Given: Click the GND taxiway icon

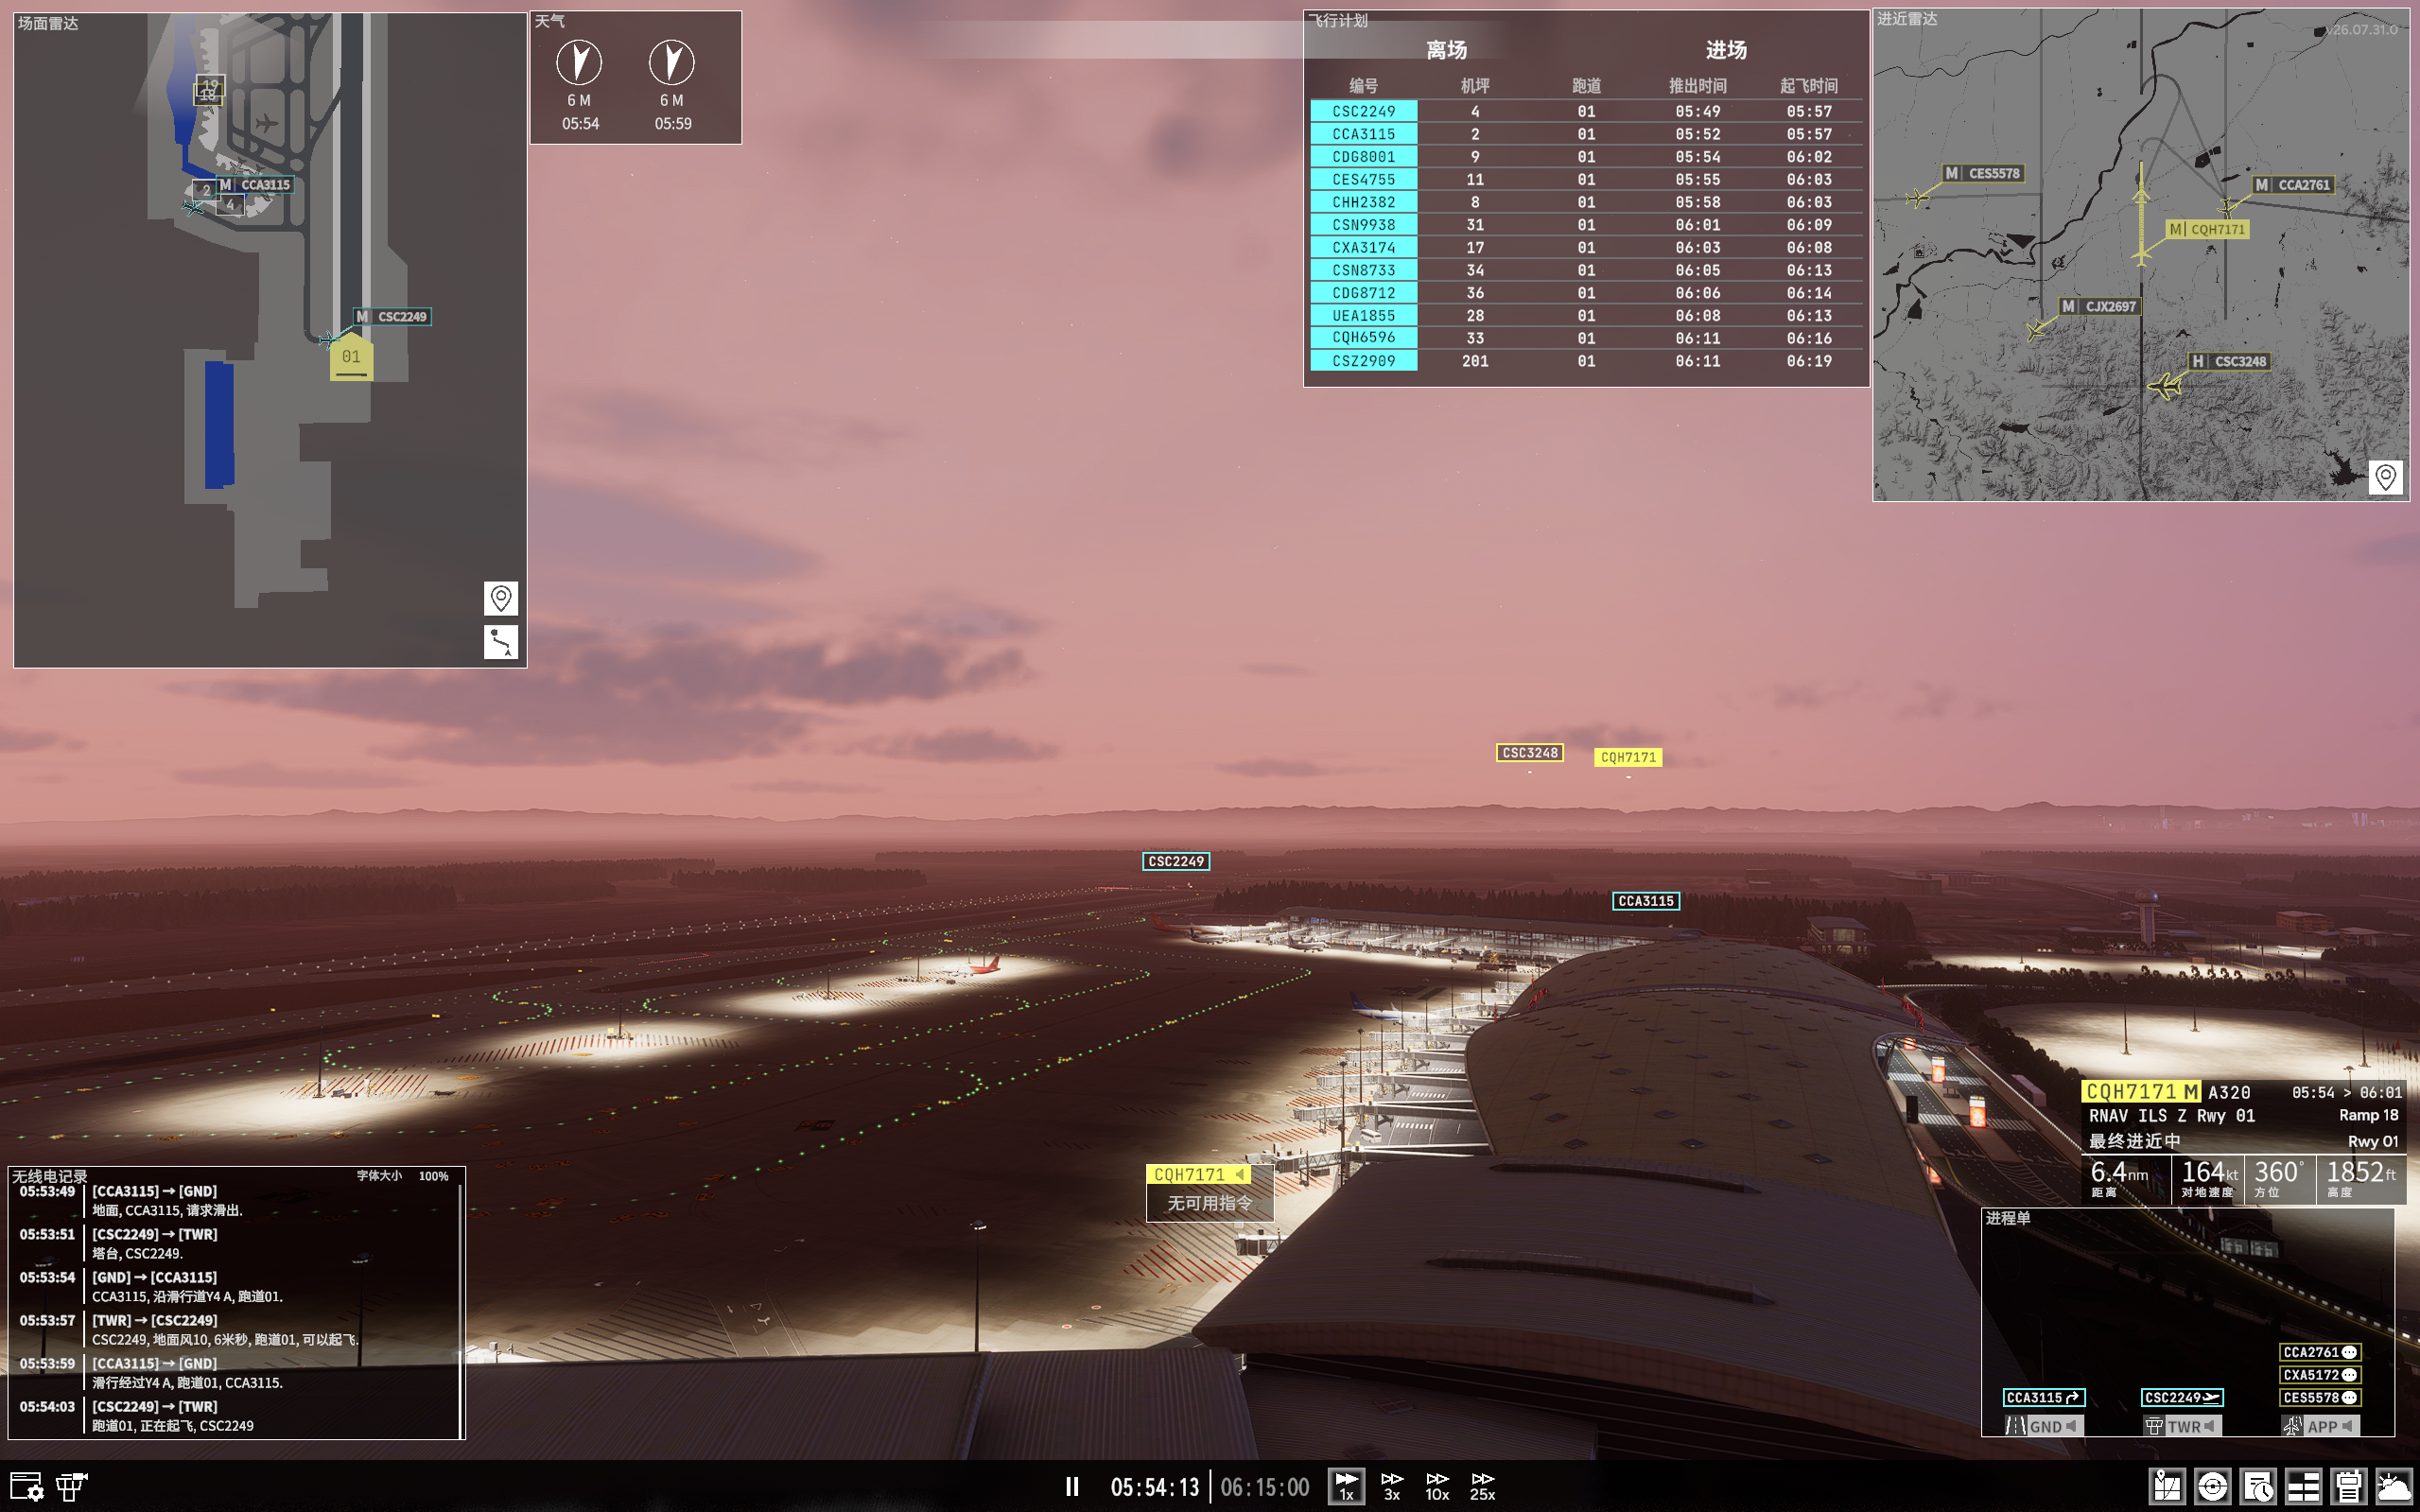Looking at the screenshot, I should (x=2016, y=1427).
